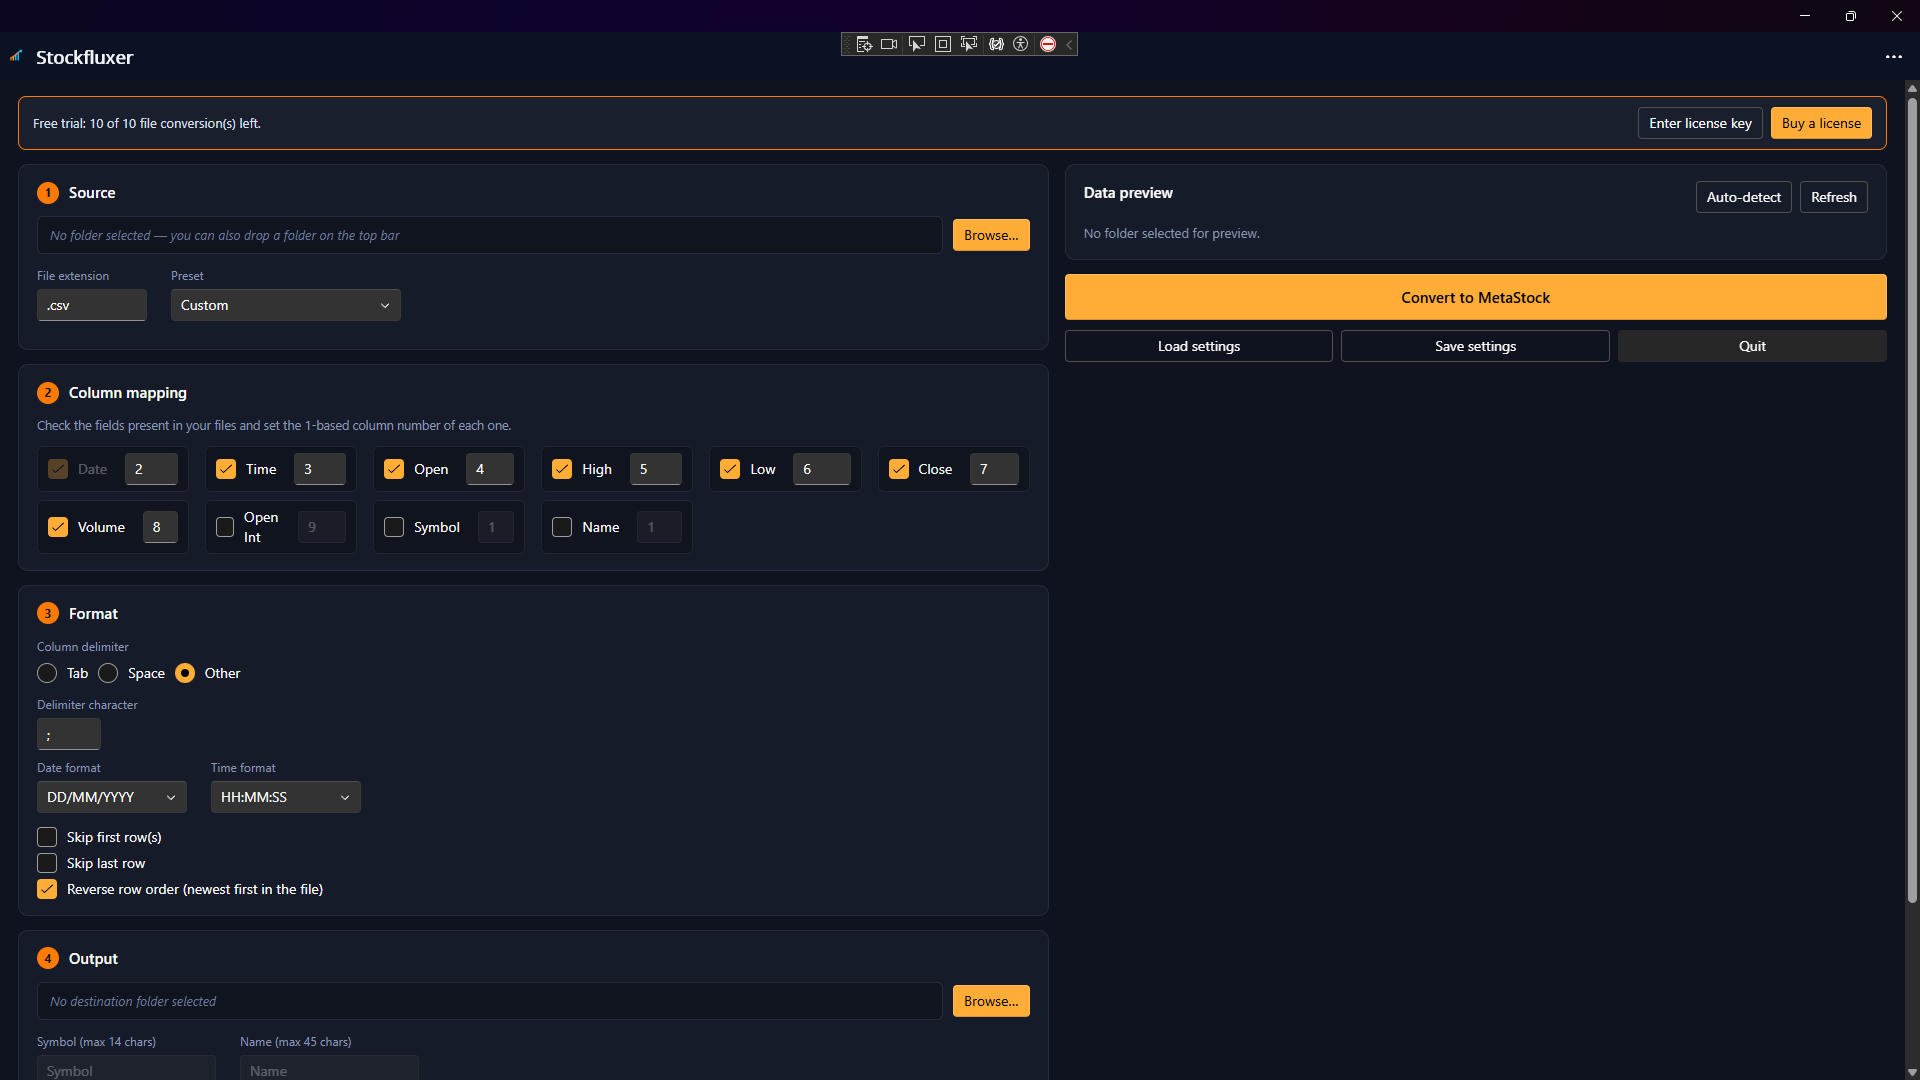
Task: Click 'No folder selected for preview.' text
Action: pyautogui.click(x=1172, y=233)
